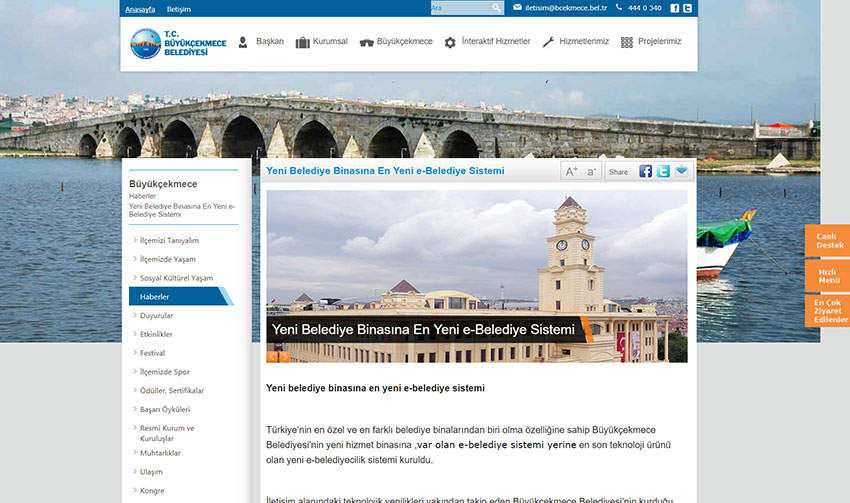Click the 444 0 340 phone number
Screen dimensions: 850x503
pyautogui.click(x=645, y=8)
